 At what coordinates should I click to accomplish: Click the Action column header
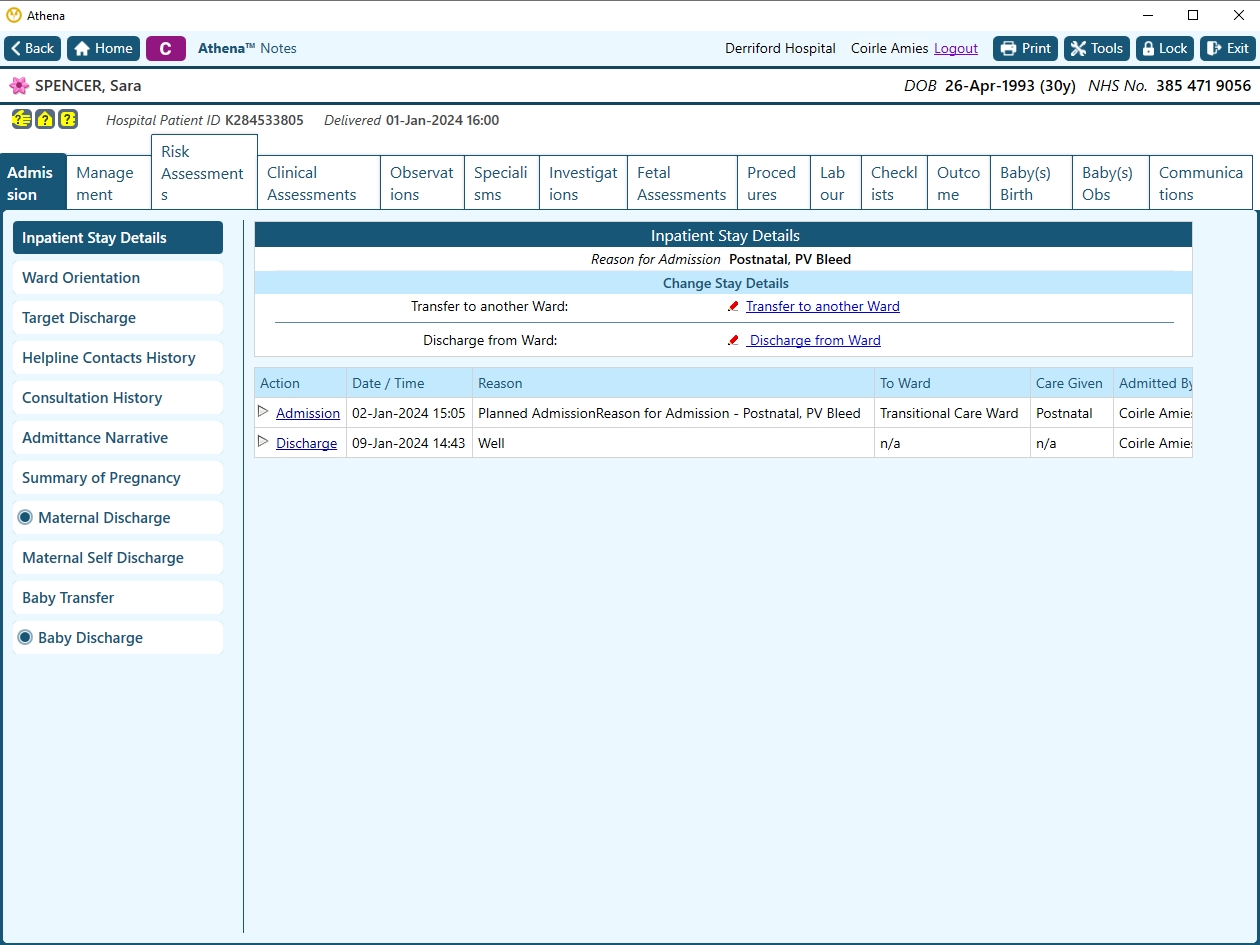(x=300, y=383)
